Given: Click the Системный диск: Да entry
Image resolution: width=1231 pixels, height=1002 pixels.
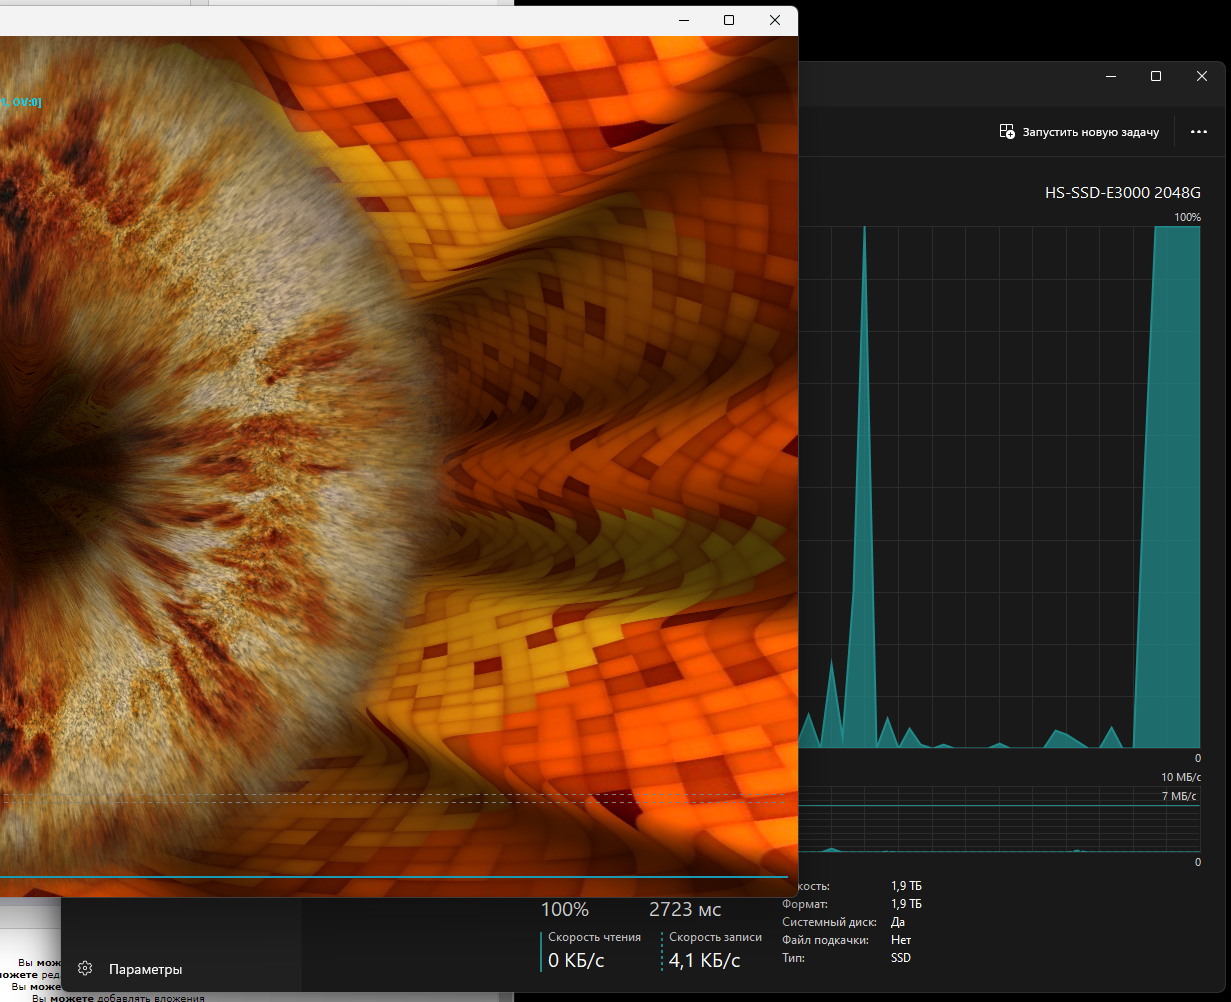Looking at the screenshot, I should click(x=844, y=922).
